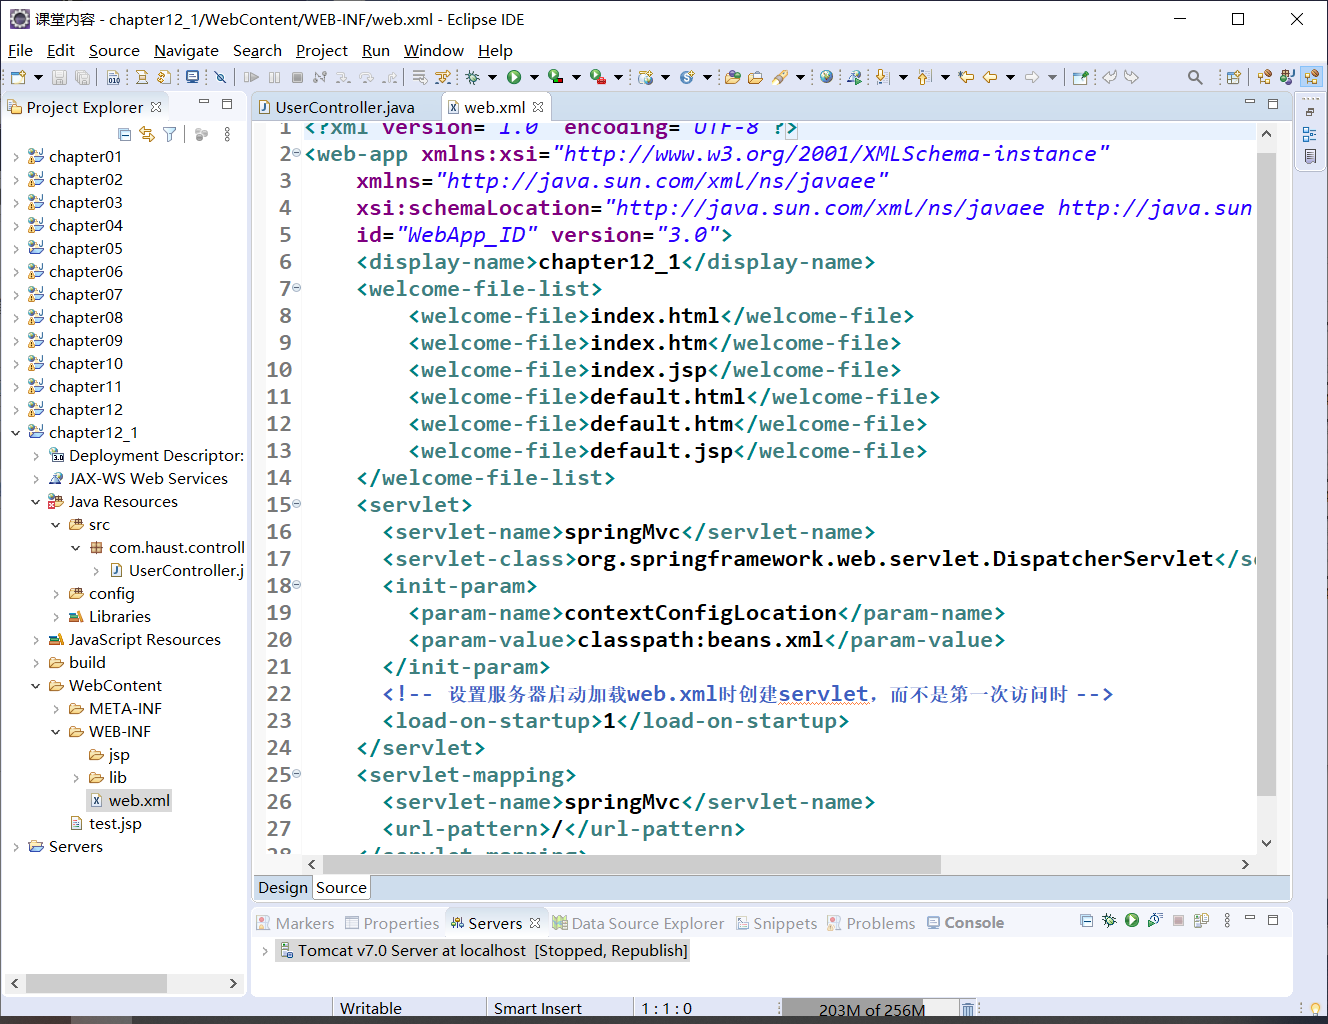Click the Last Edit Location arrow icon
Viewport: 1328px width, 1024px height.
click(966, 77)
